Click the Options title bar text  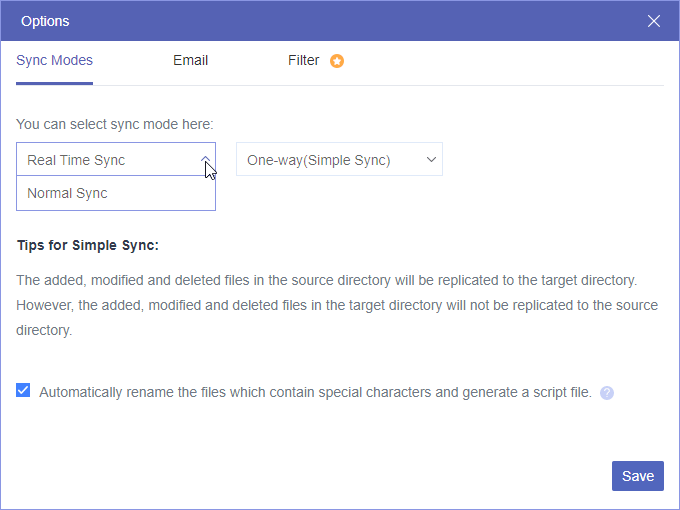(x=45, y=21)
